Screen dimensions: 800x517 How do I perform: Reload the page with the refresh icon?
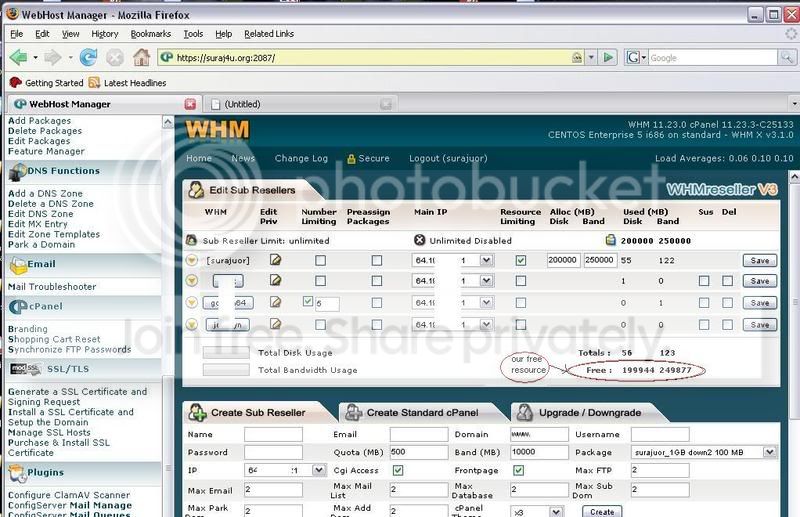pyautogui.click(x=88, y=57)
